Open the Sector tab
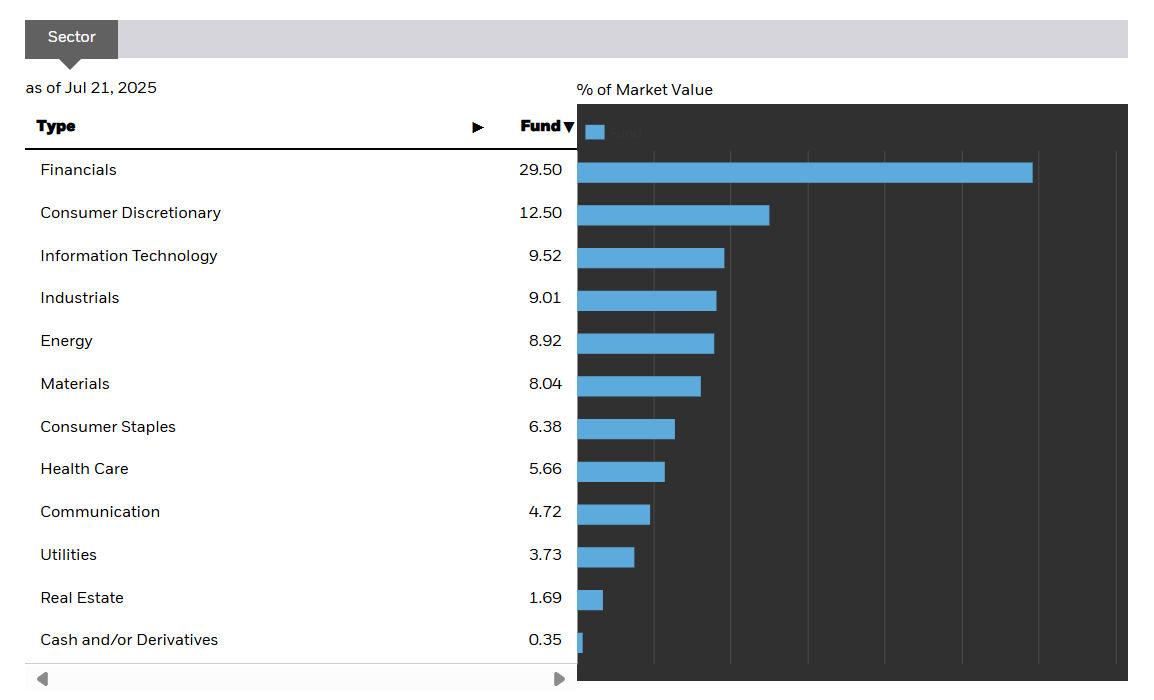This screenshot has width=1154, height=700. pyautogui.click(x=72, y=38)
